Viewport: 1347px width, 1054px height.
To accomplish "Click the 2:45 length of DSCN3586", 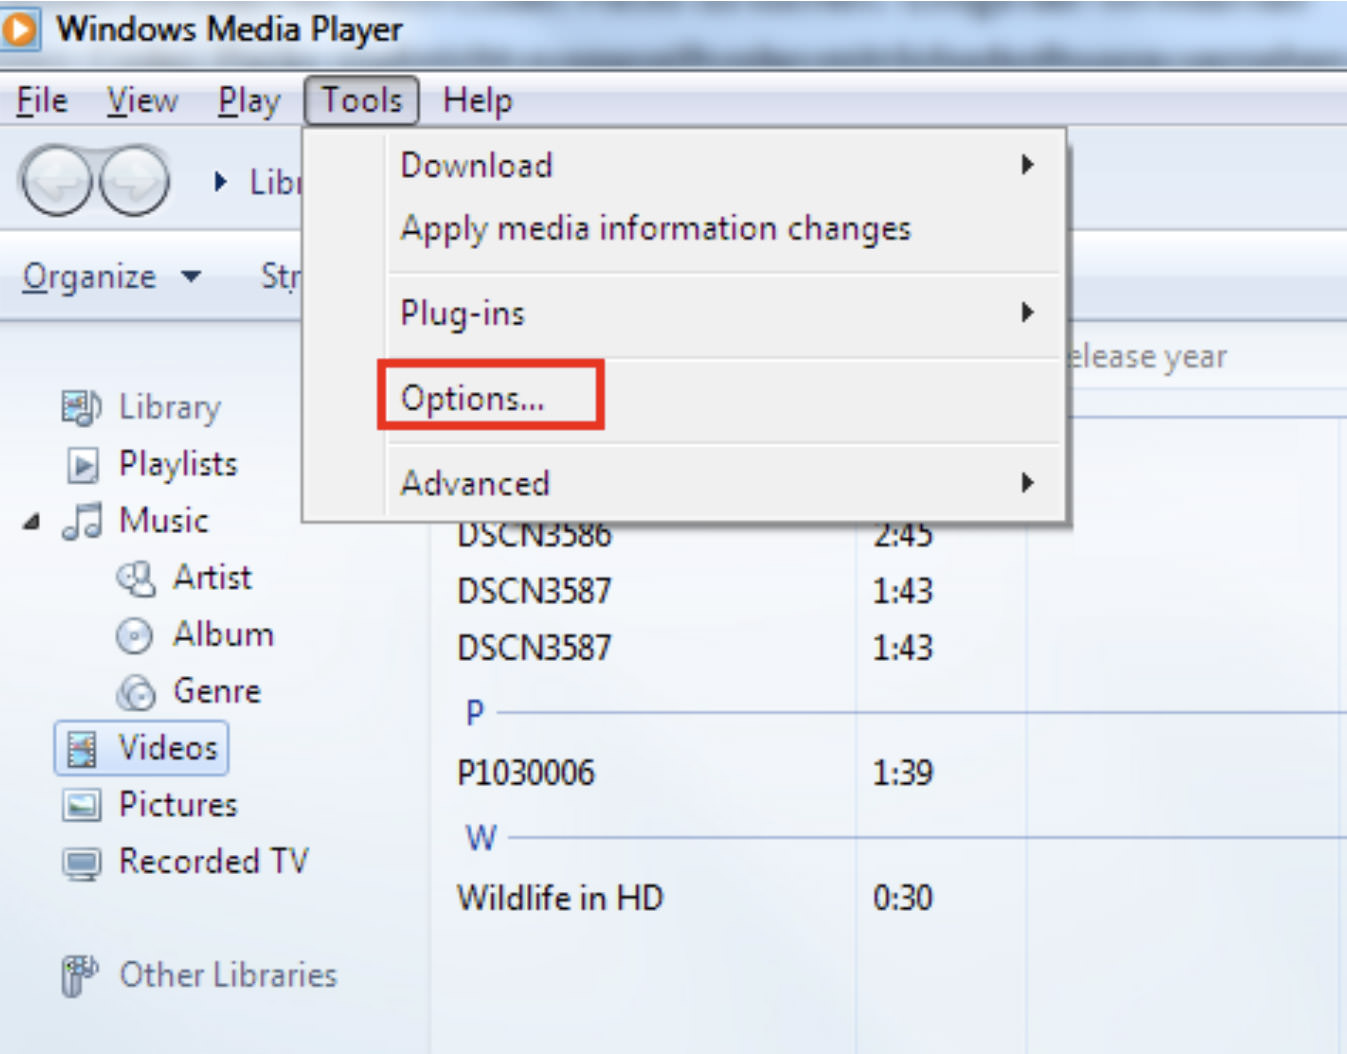I will point(903,538).
